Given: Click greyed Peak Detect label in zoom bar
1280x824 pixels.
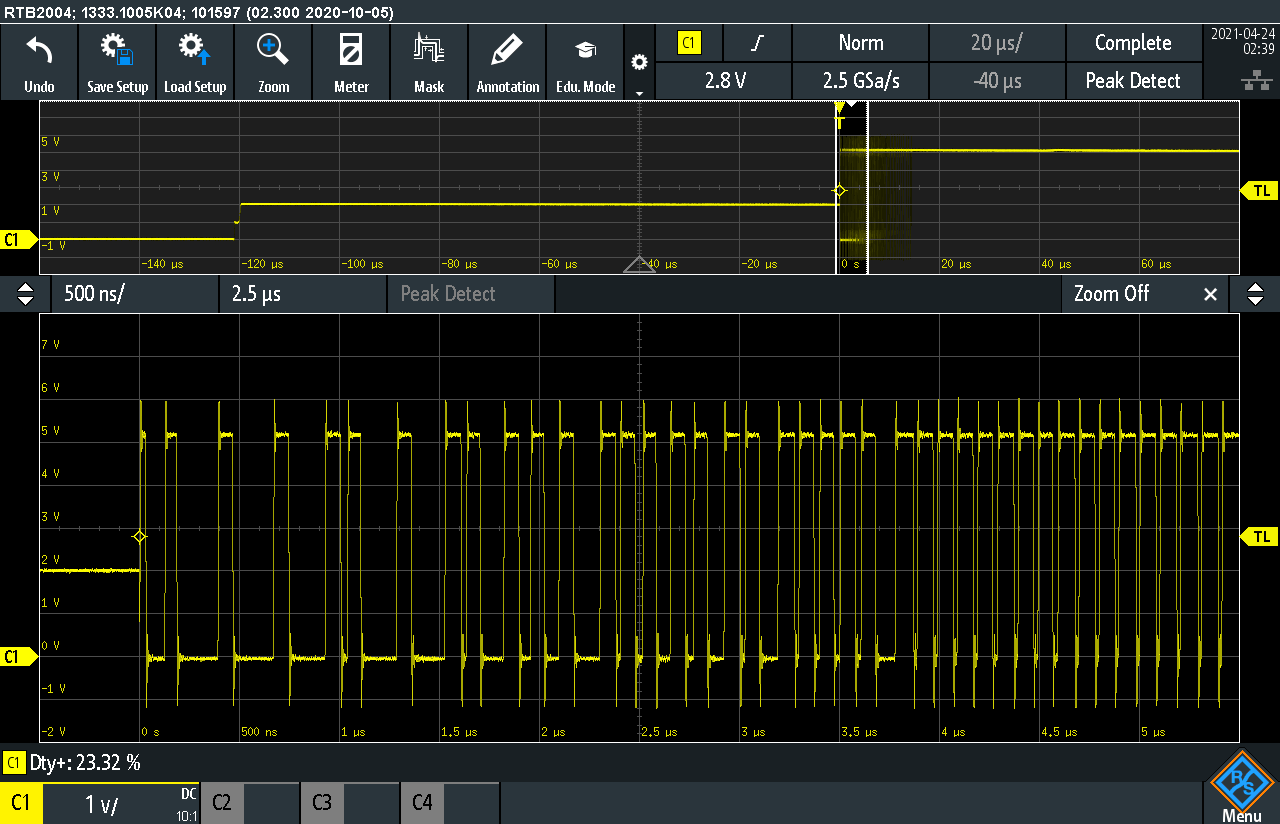Looking at the screenshot, I should 448,294.
